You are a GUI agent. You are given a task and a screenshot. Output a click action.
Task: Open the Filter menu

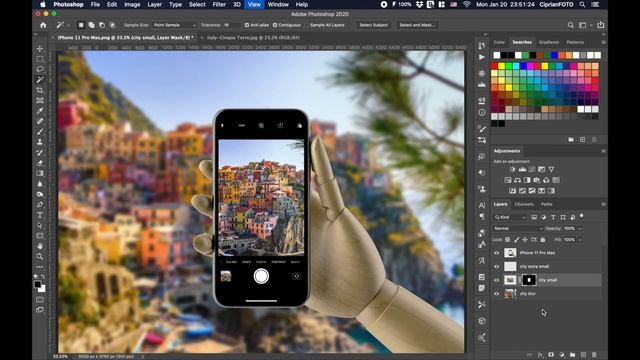click(219, 4)
